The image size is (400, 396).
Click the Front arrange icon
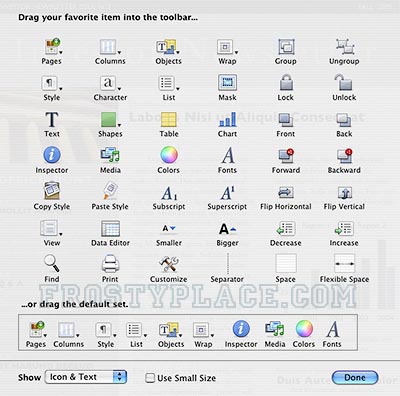(285, 120)
